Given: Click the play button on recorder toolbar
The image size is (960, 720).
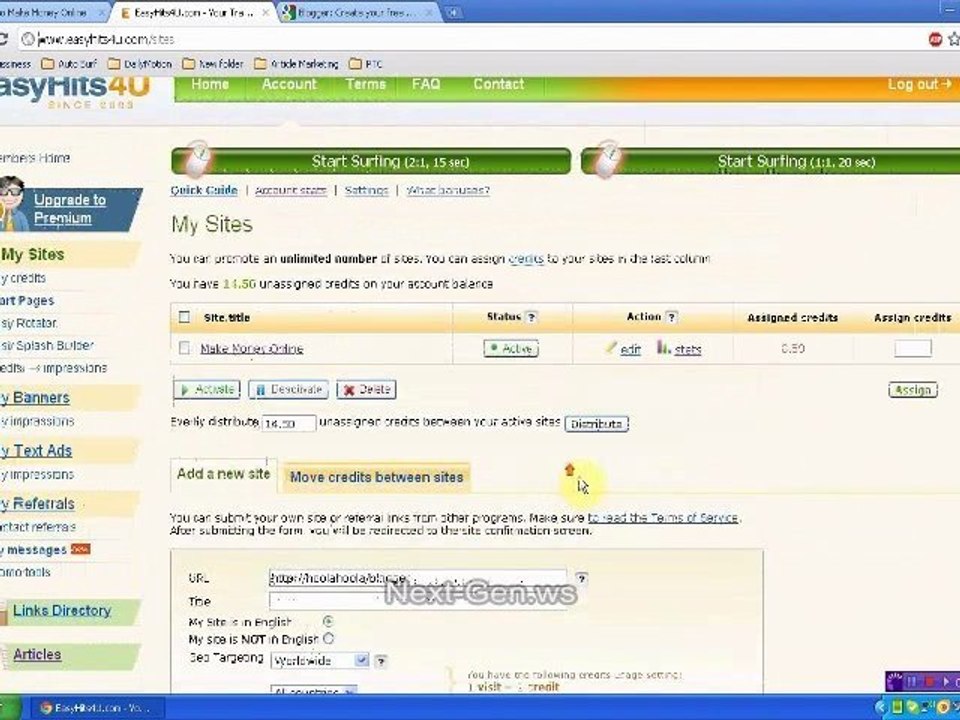Looking at the screenshot, I should (947, 681).
